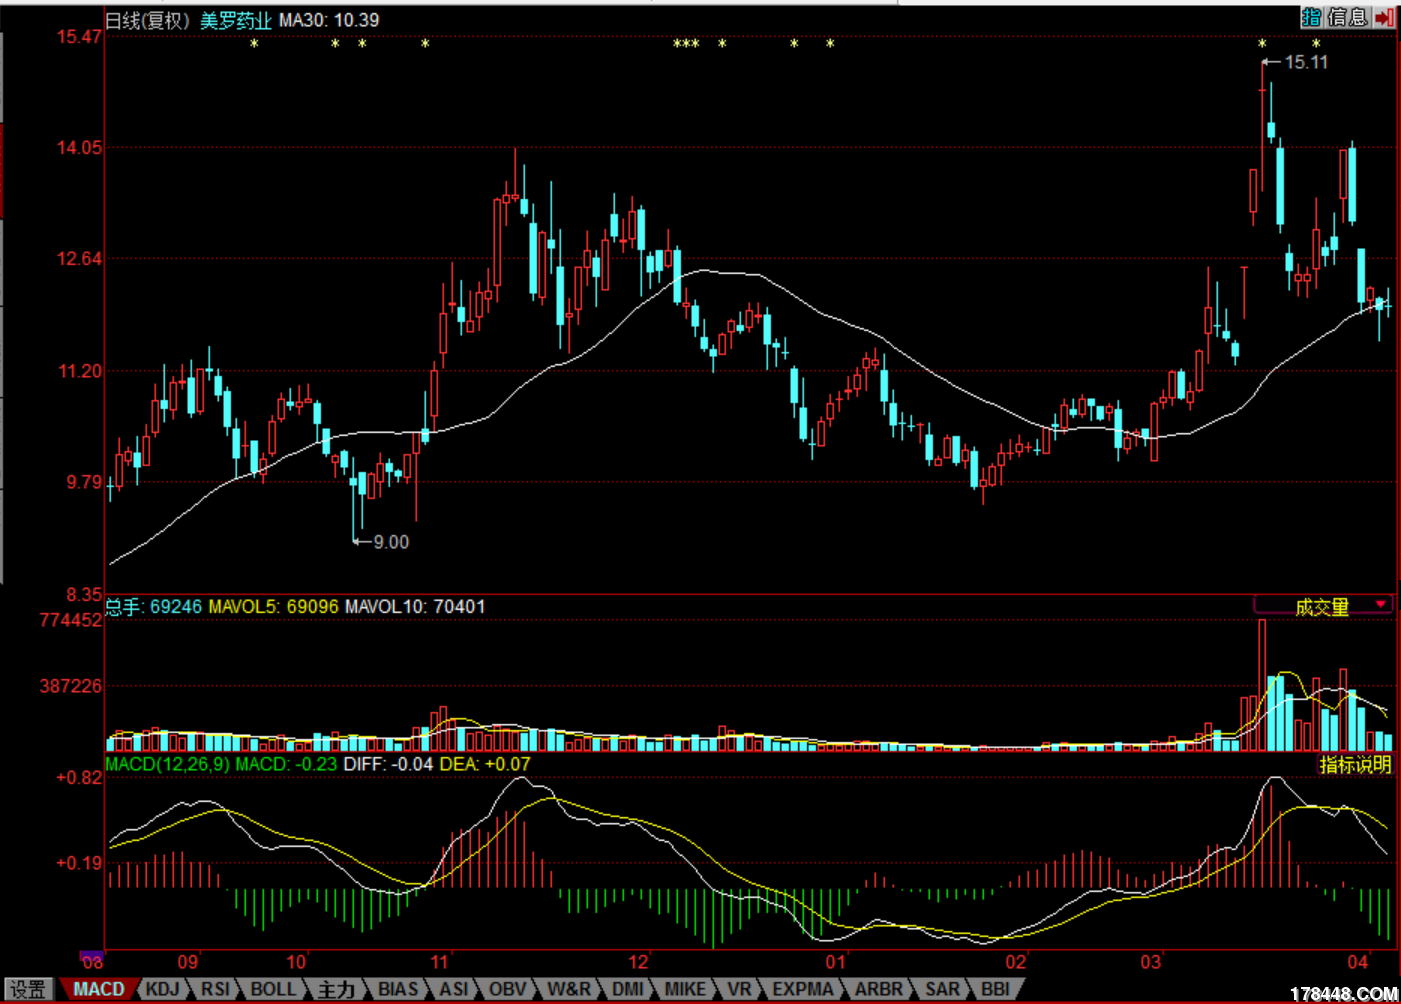This screenshot has width=1401, height=1004.
Task: Switch to the W&R indicator tab
Action: pyautogui.click(x=568, y=989)
